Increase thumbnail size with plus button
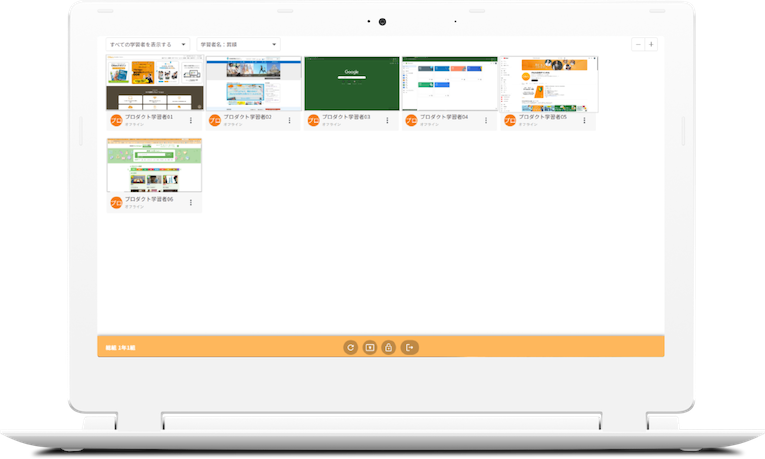 [x=651, y=44]
